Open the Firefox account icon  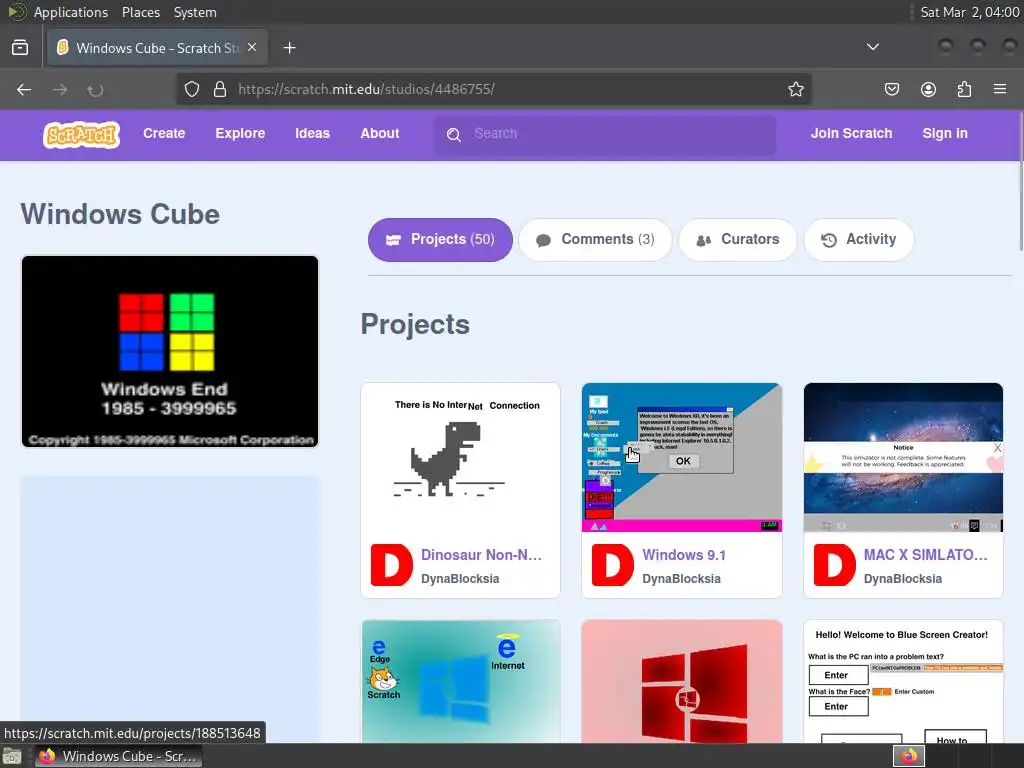pyautogui.click(x=928, y=89)
